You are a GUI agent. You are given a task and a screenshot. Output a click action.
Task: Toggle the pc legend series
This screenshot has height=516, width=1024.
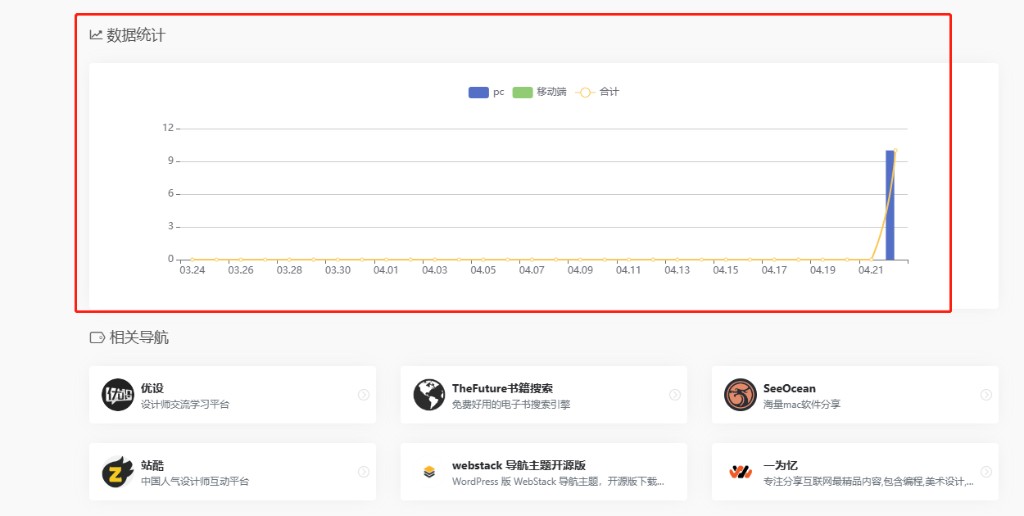pyautogui.click(x=487, y=92)
